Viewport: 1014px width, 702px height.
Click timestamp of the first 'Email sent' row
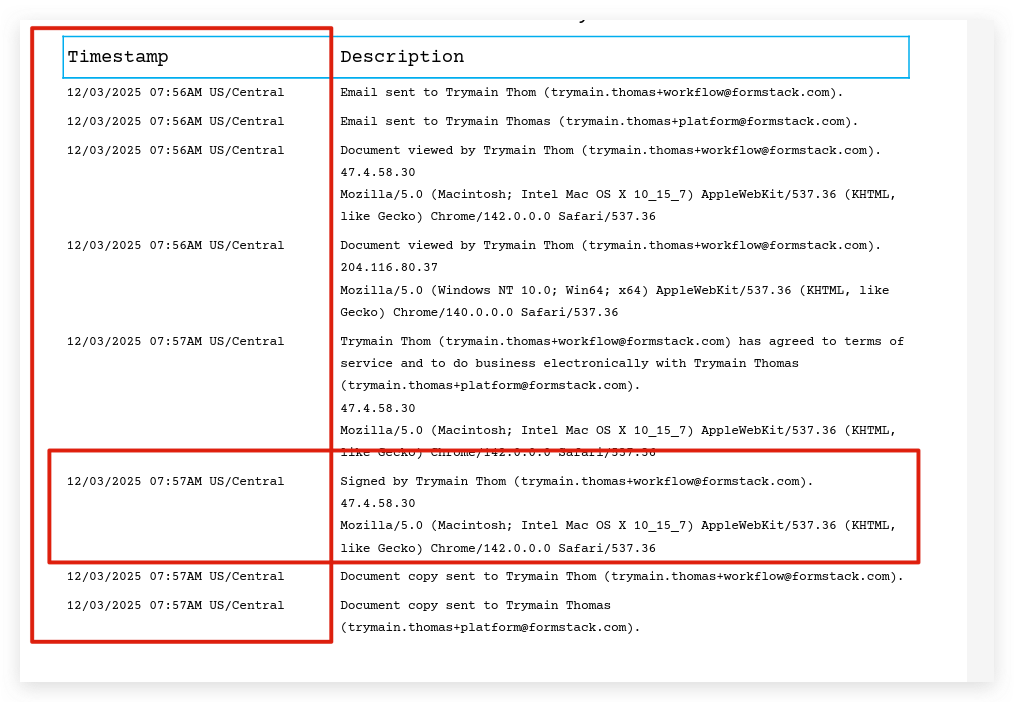click(x=175, y=93)
